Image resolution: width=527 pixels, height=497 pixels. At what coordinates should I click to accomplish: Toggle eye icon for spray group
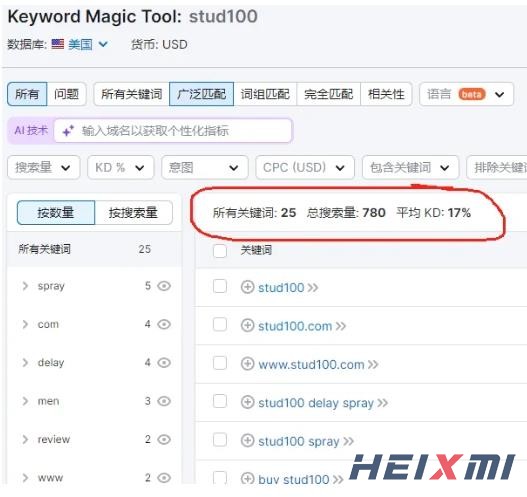[164, 286]
